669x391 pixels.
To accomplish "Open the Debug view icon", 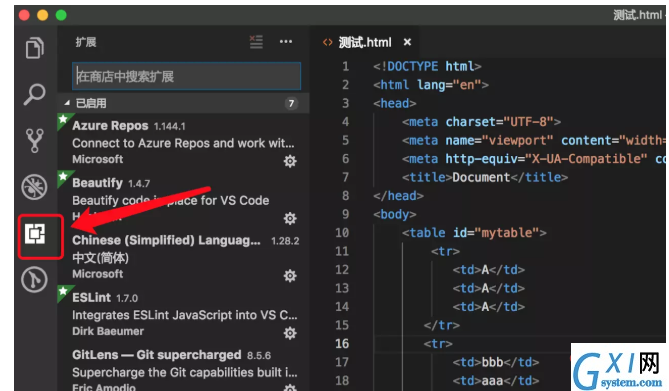I will click(35, 187).
